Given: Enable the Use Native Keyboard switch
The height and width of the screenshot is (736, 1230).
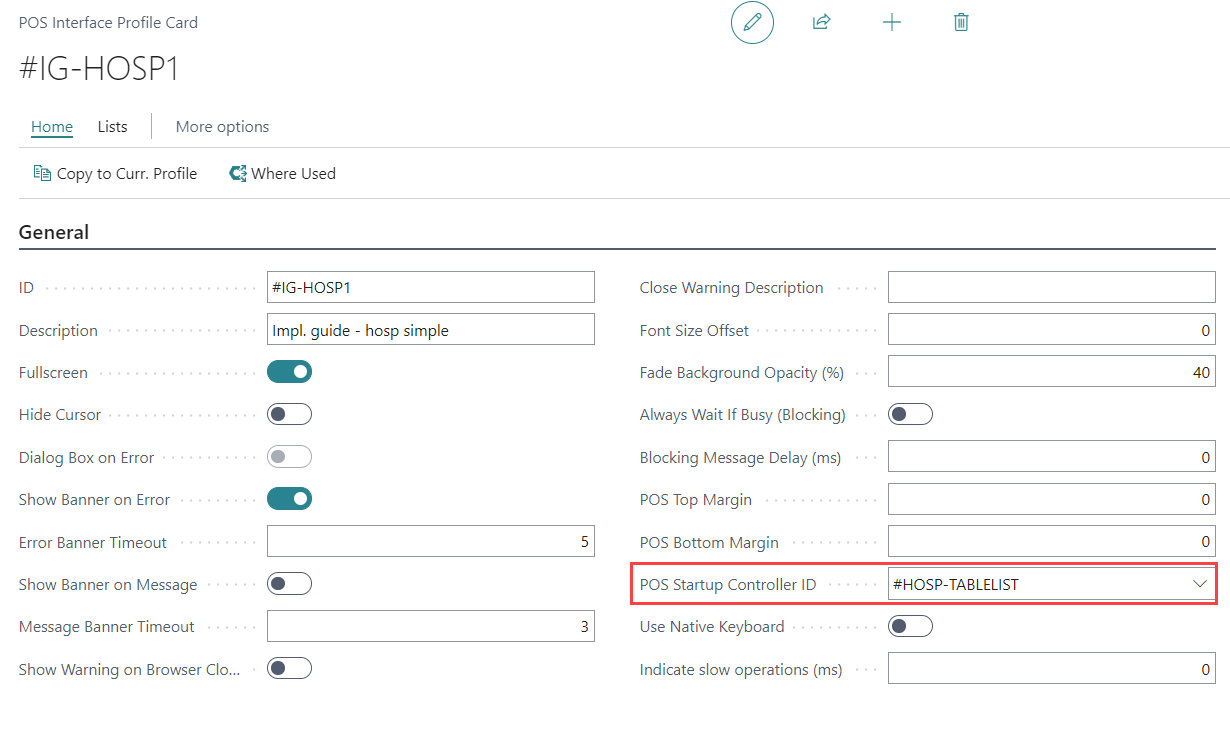Looking at the screenshot, I should (x=910, y=626).
